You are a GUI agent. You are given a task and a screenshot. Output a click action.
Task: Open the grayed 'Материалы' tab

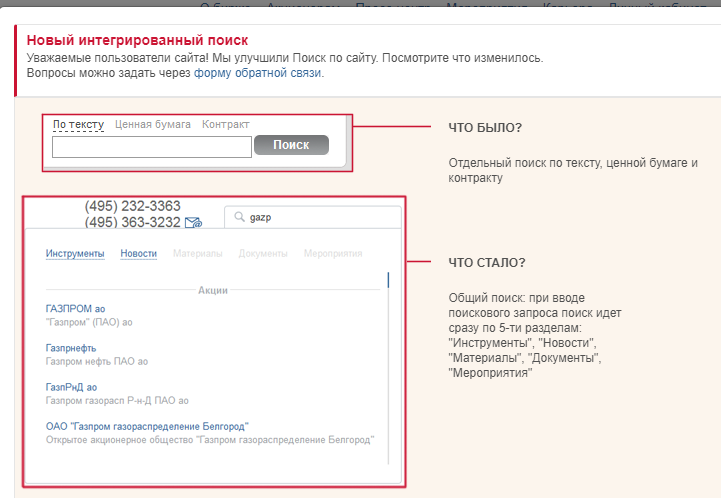(198, 253)
